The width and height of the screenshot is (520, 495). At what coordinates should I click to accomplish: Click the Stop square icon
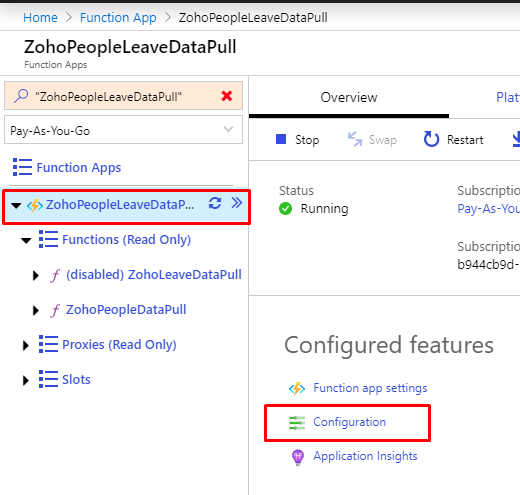coord(281,139)
